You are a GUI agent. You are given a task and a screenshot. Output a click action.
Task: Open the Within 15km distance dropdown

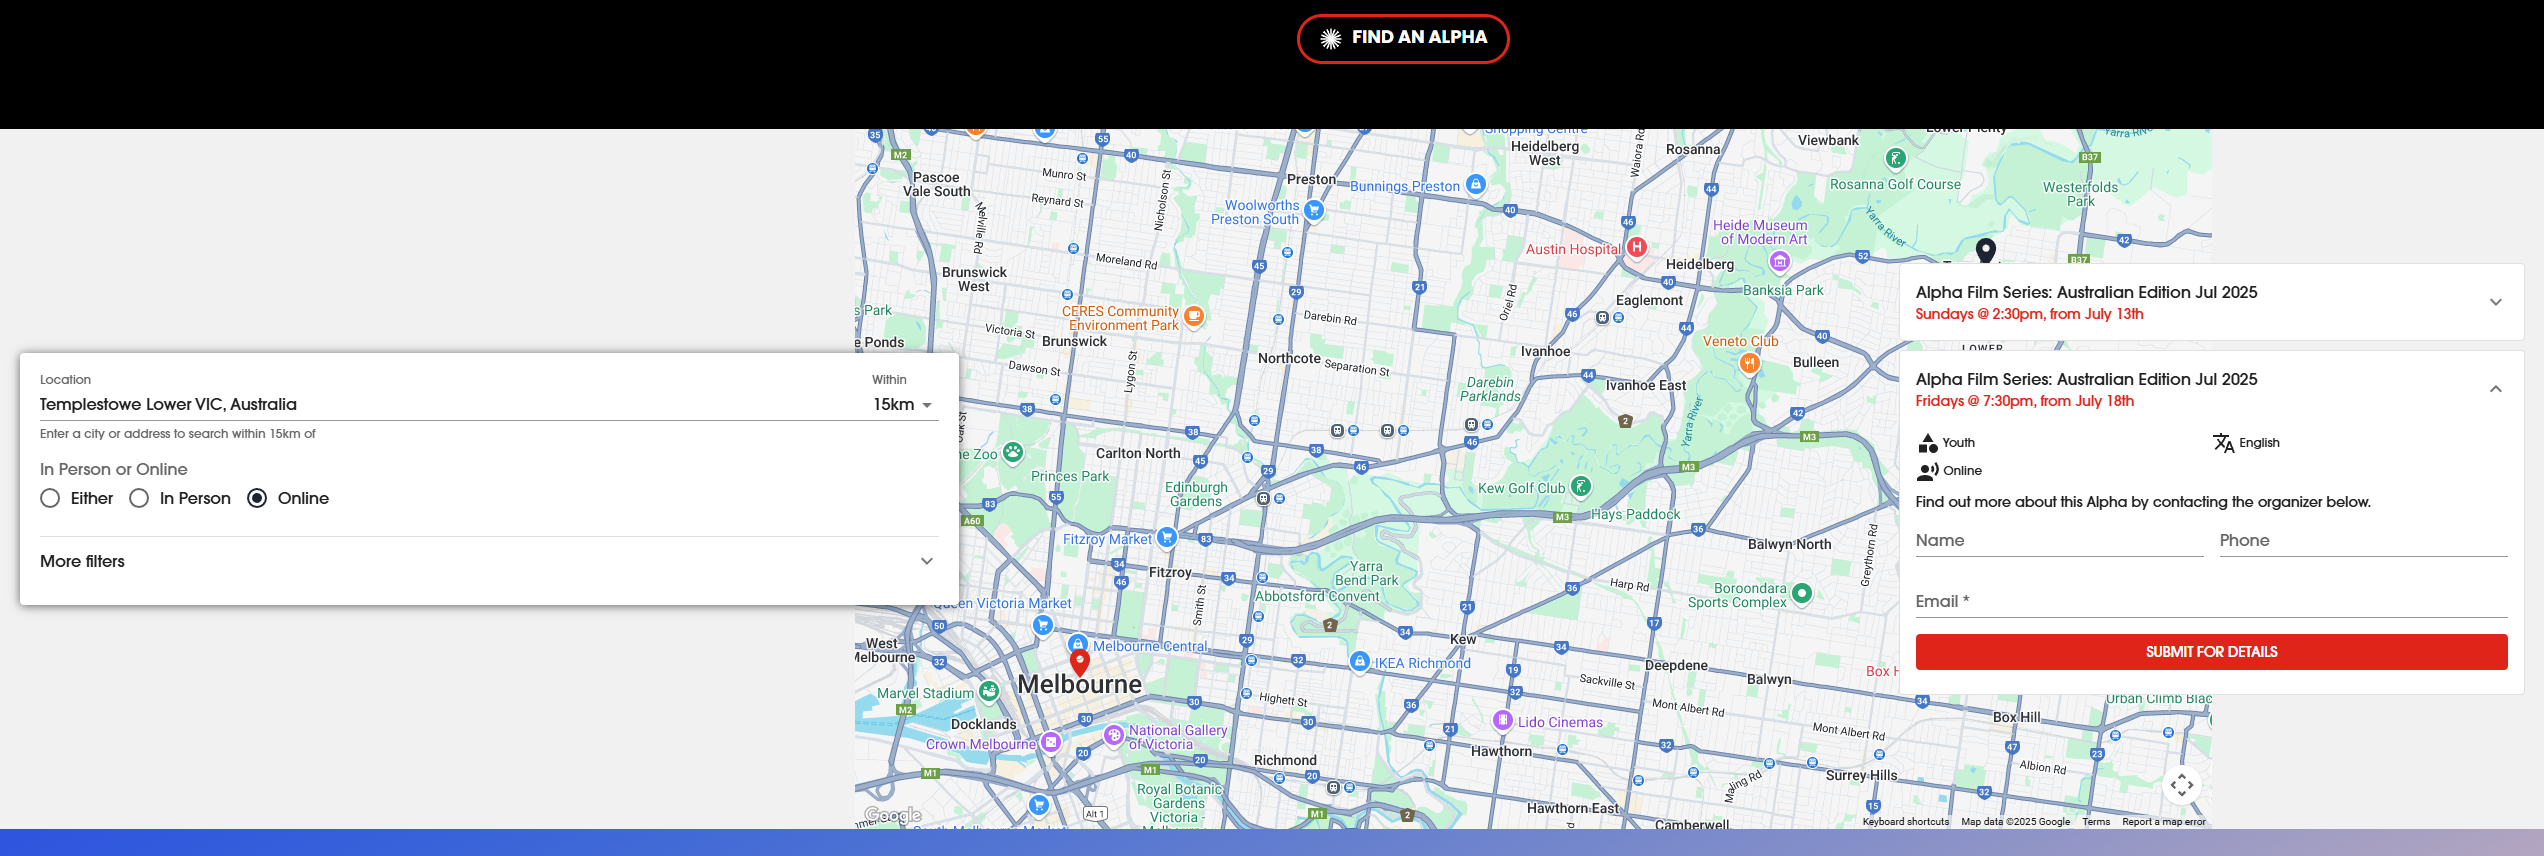click(x=904, y=404)
